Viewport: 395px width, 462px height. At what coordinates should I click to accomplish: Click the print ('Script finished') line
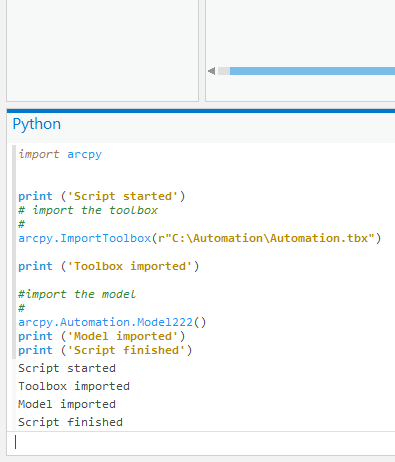(105, 350)
